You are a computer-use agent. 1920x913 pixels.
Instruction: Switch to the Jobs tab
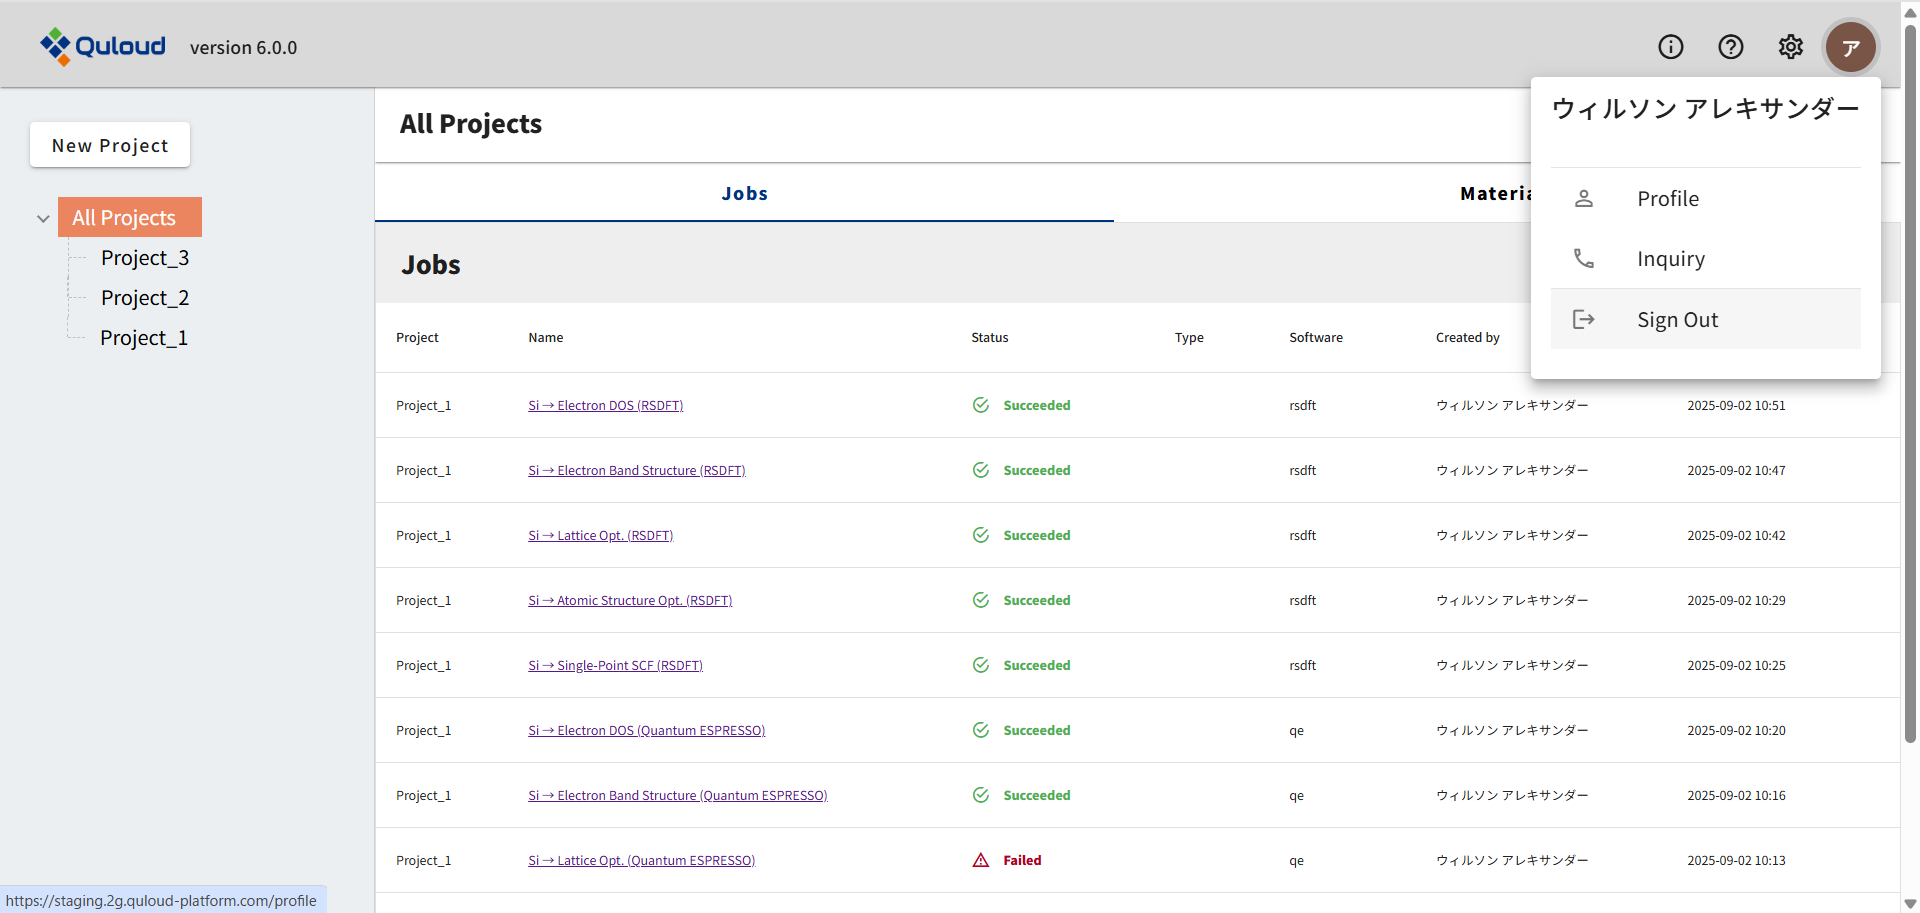click(744, 194)
